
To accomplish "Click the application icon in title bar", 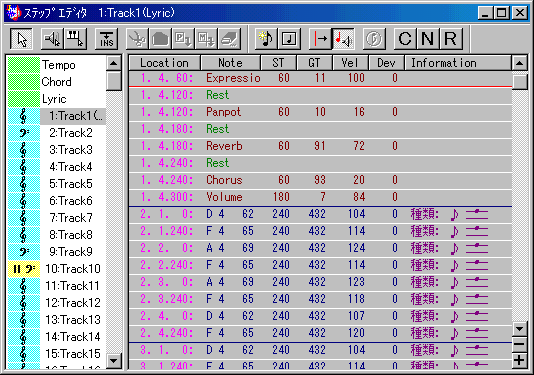I will 14,13.
